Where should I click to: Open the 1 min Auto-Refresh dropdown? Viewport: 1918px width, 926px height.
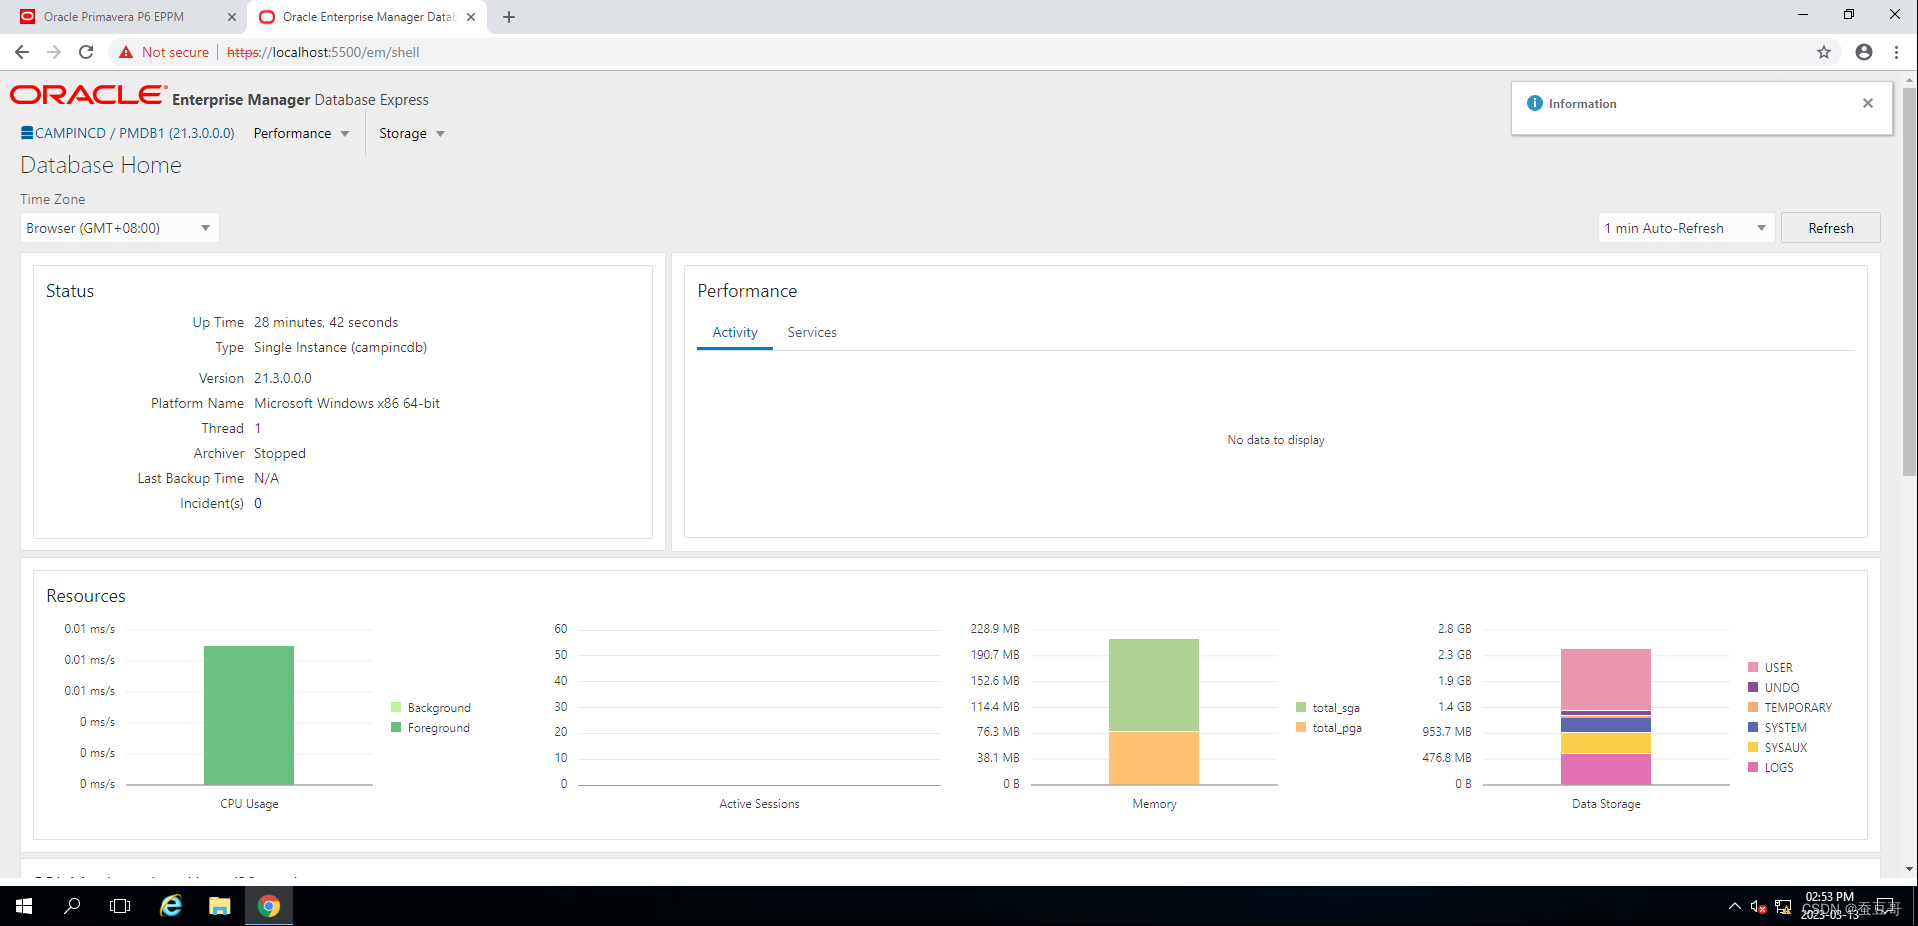(1686, 228)
